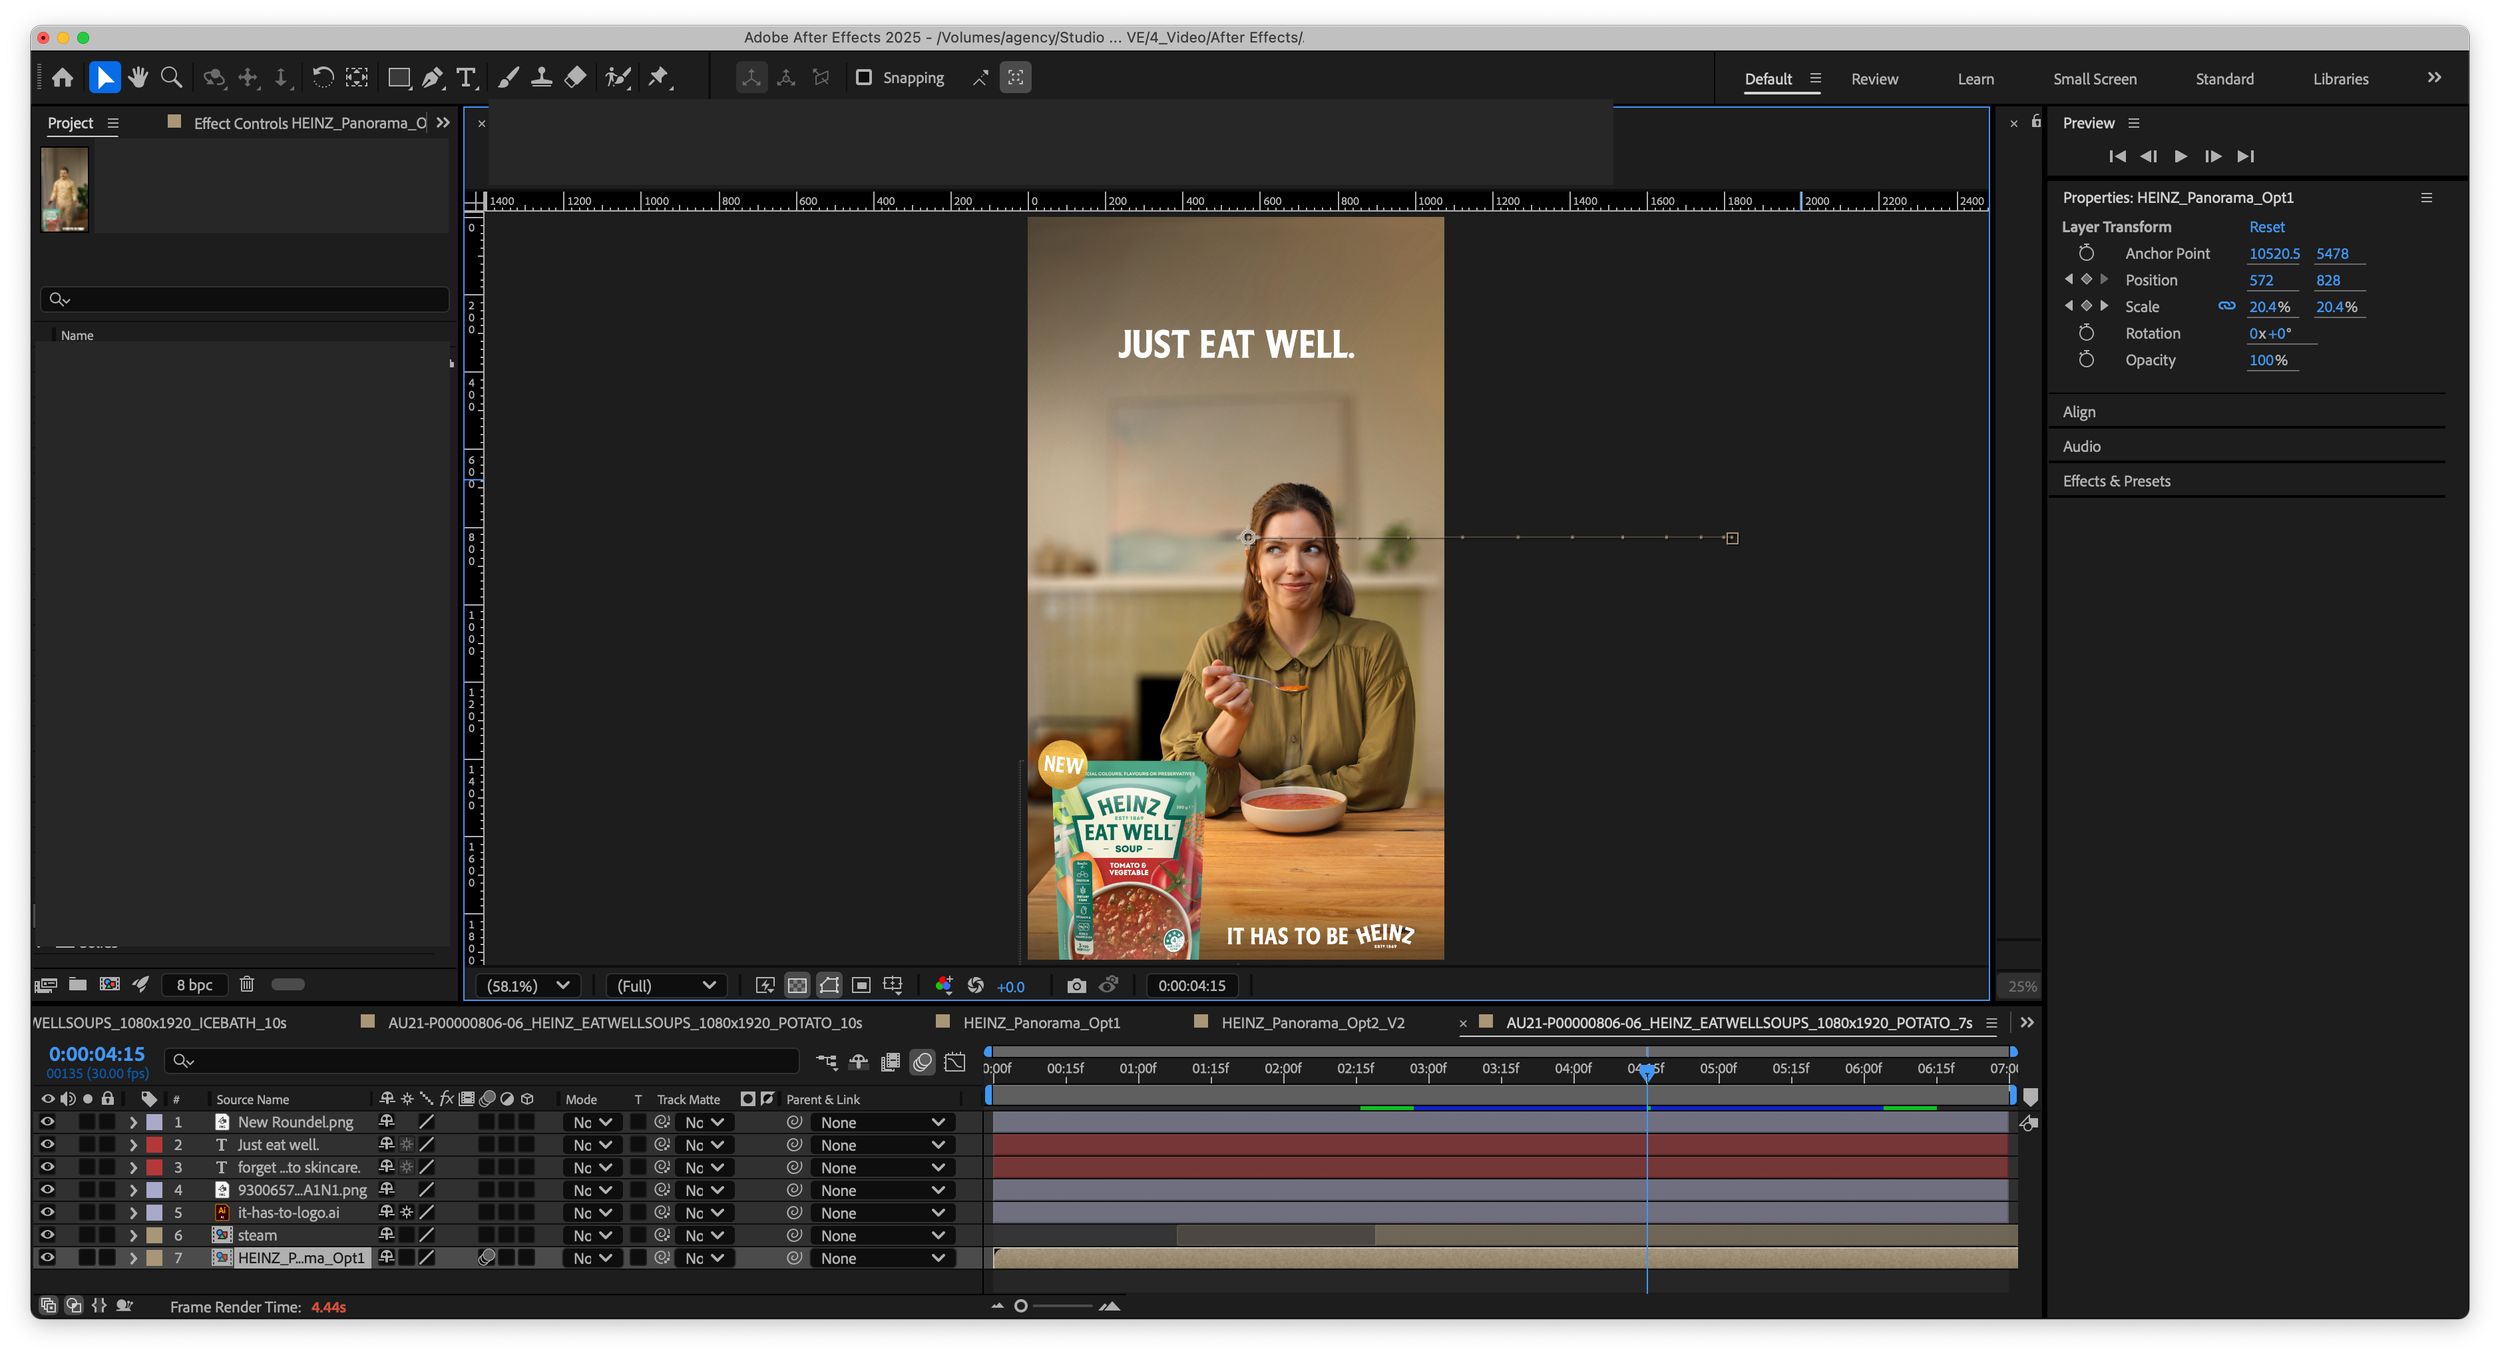
Task: Toggle the Scale constrain proportions link
Action: coord(2227,306)
